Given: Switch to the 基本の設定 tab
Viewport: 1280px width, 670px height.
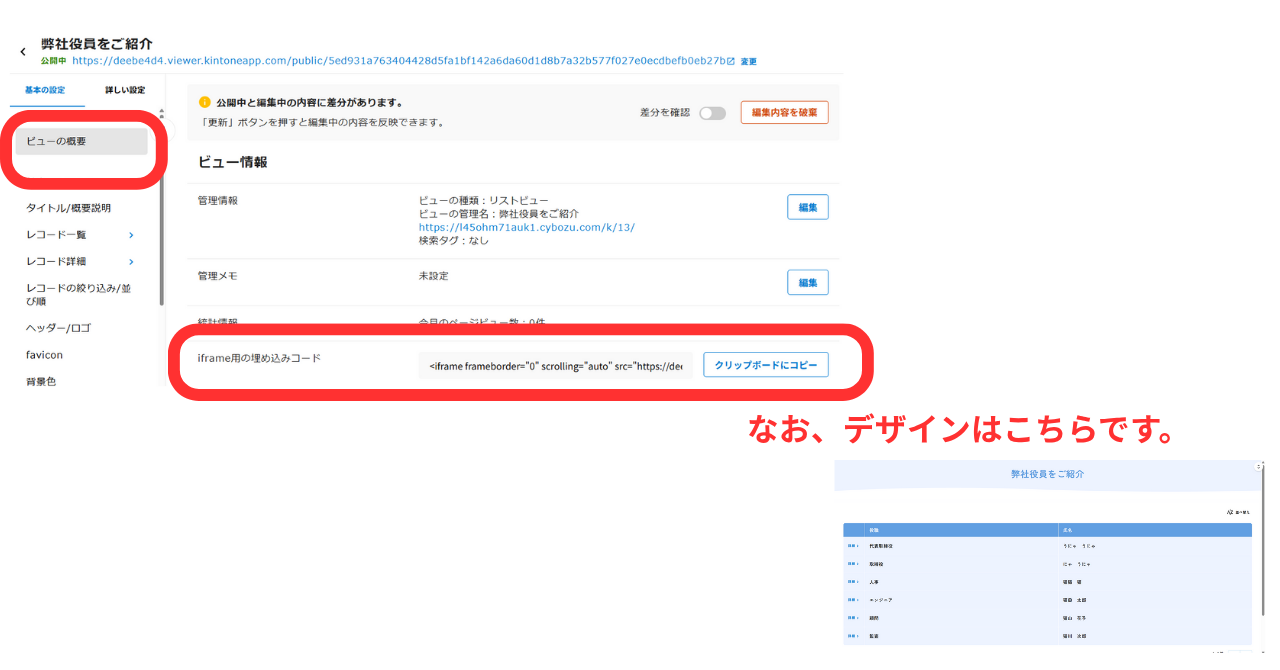Looking at the screenshot, I should tap(44, 89).
